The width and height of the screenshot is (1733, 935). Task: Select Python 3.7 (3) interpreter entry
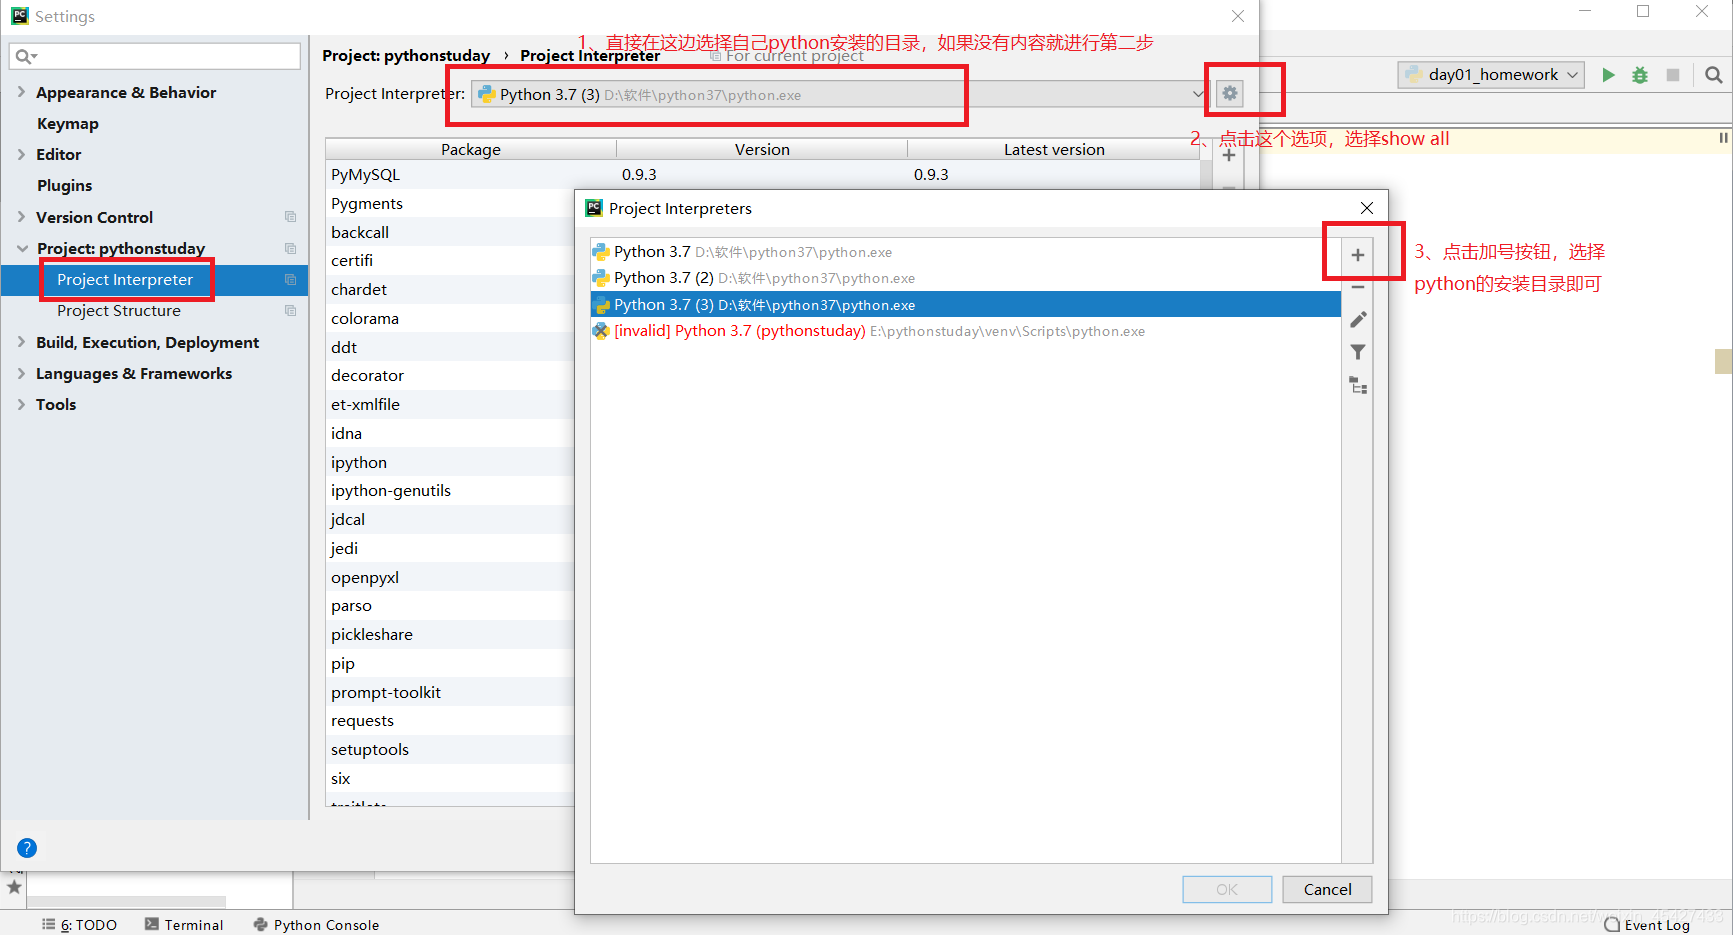click(965, 305)
